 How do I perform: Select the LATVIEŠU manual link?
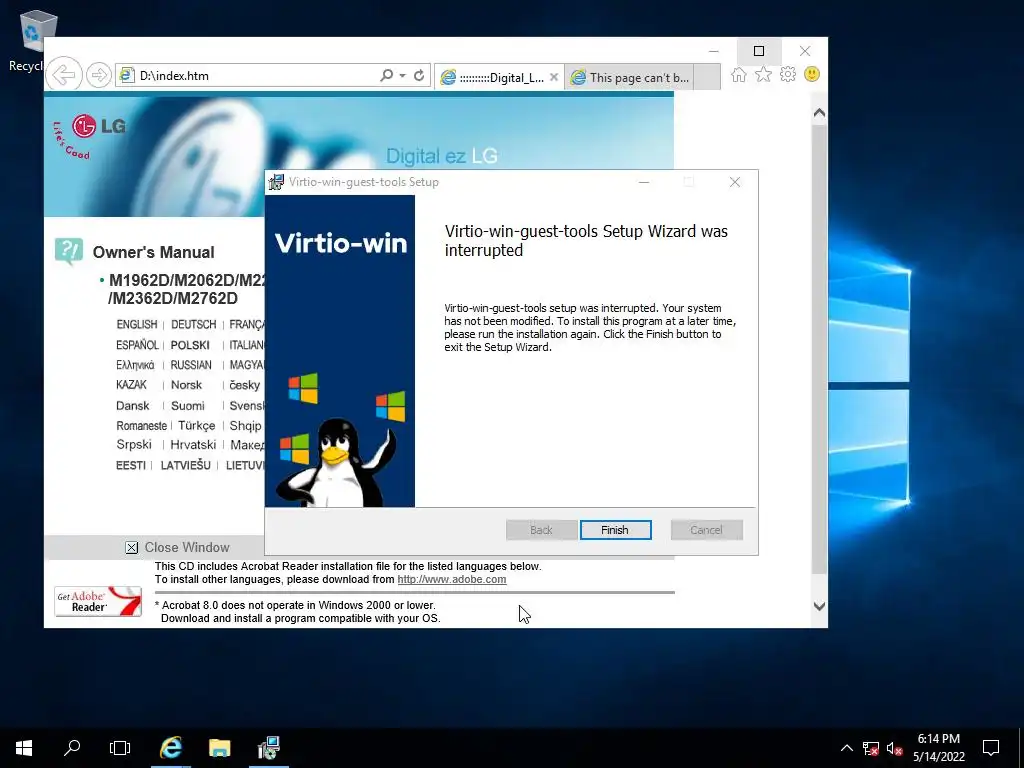(185, 465)
